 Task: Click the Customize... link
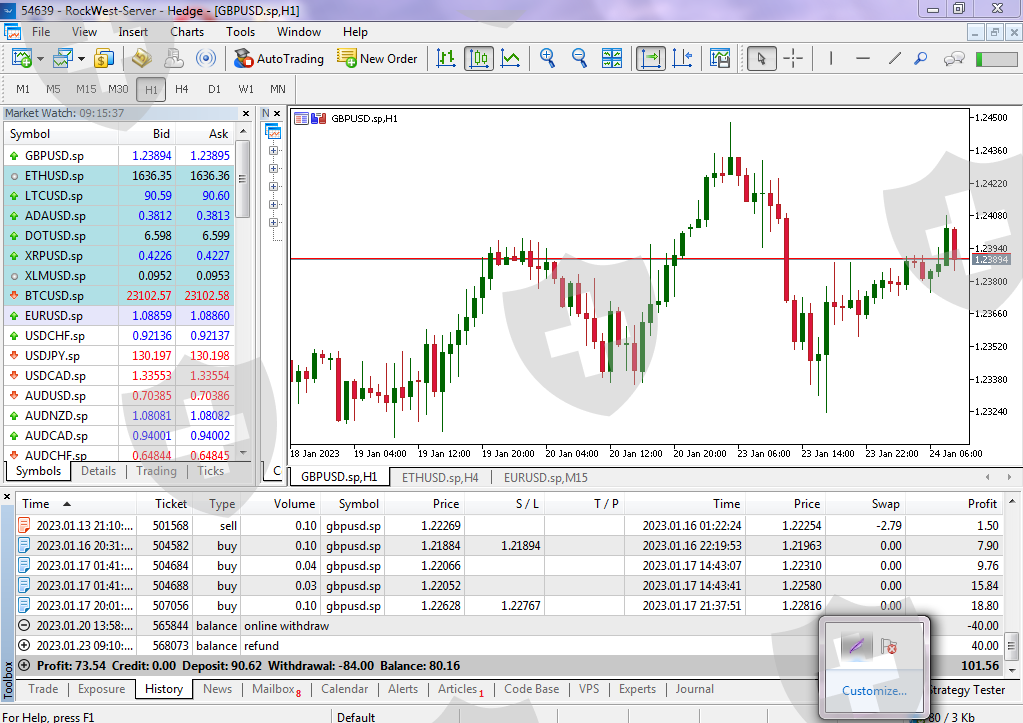(874, 690)
